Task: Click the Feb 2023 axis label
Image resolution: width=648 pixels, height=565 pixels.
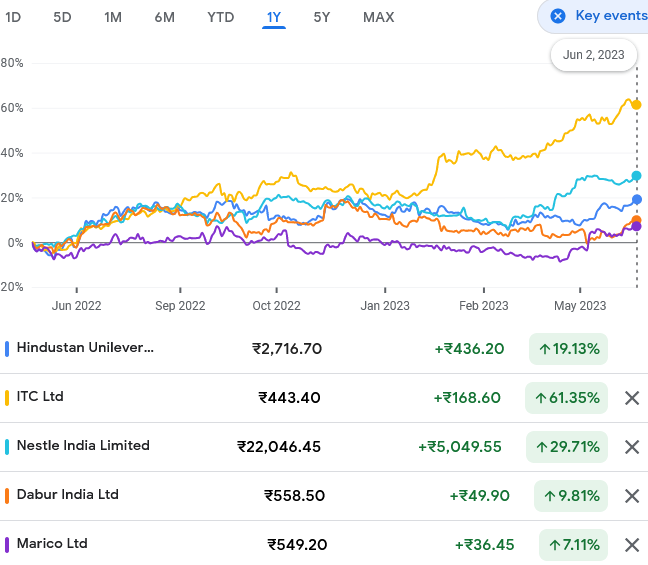Action: [x=484, y=306]
